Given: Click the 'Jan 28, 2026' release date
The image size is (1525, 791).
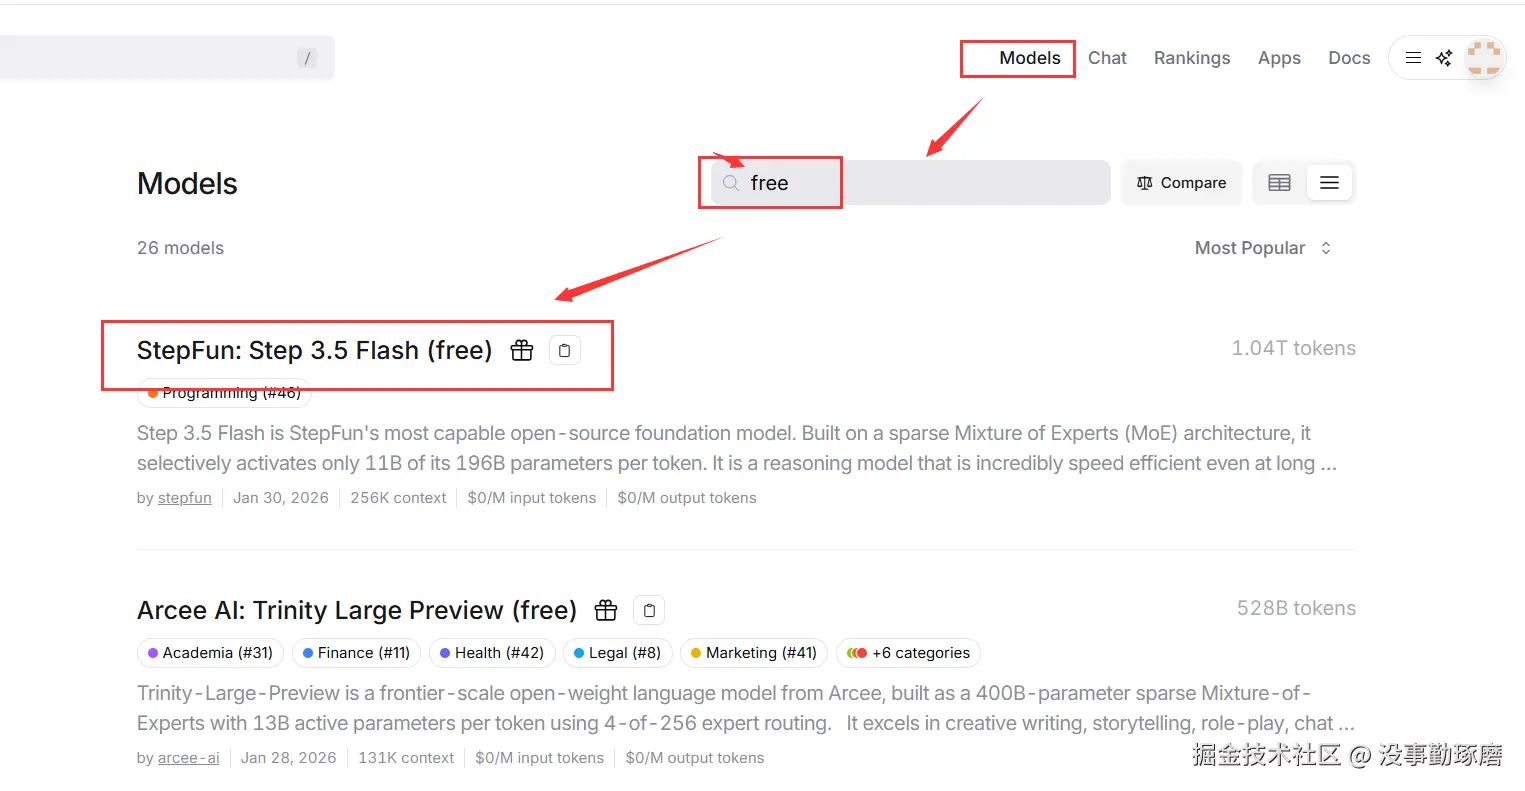Looking at the screenshot, I should tap(288, 758).
